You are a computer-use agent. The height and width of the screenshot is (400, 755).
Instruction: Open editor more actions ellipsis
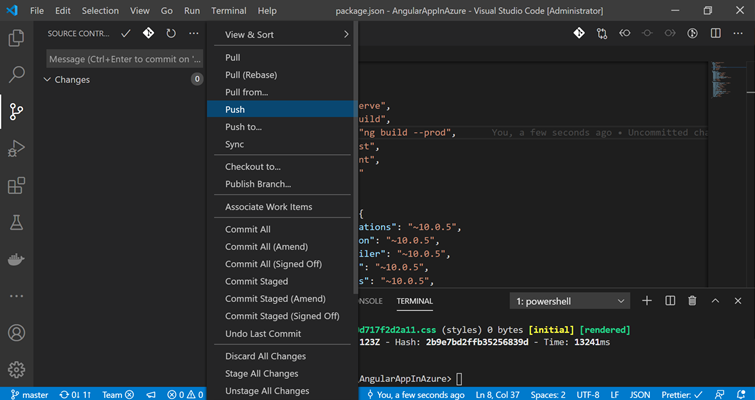click(x=738, y=33)
